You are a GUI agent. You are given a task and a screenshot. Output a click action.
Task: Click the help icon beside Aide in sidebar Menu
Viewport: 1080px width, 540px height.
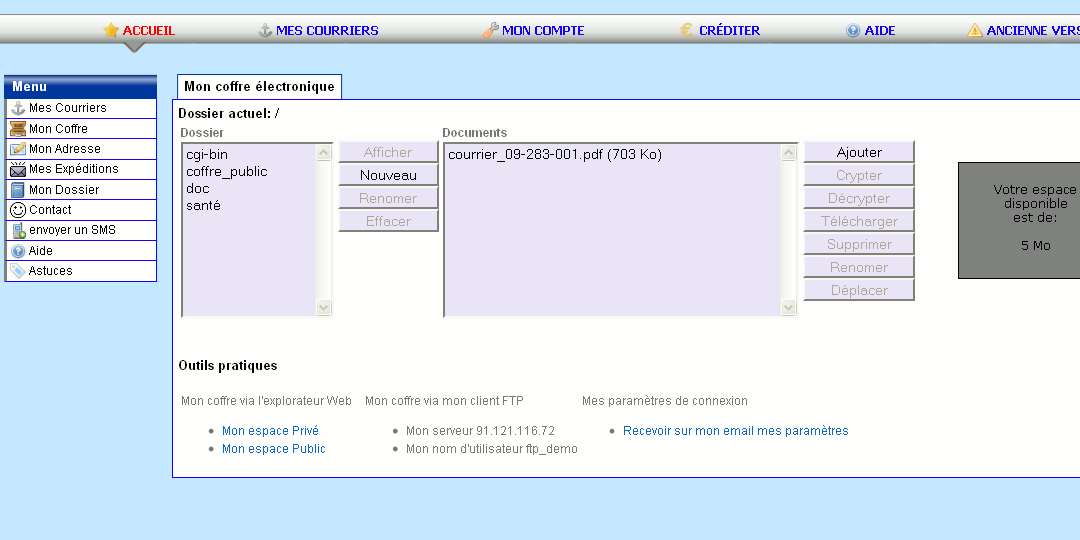18,251
